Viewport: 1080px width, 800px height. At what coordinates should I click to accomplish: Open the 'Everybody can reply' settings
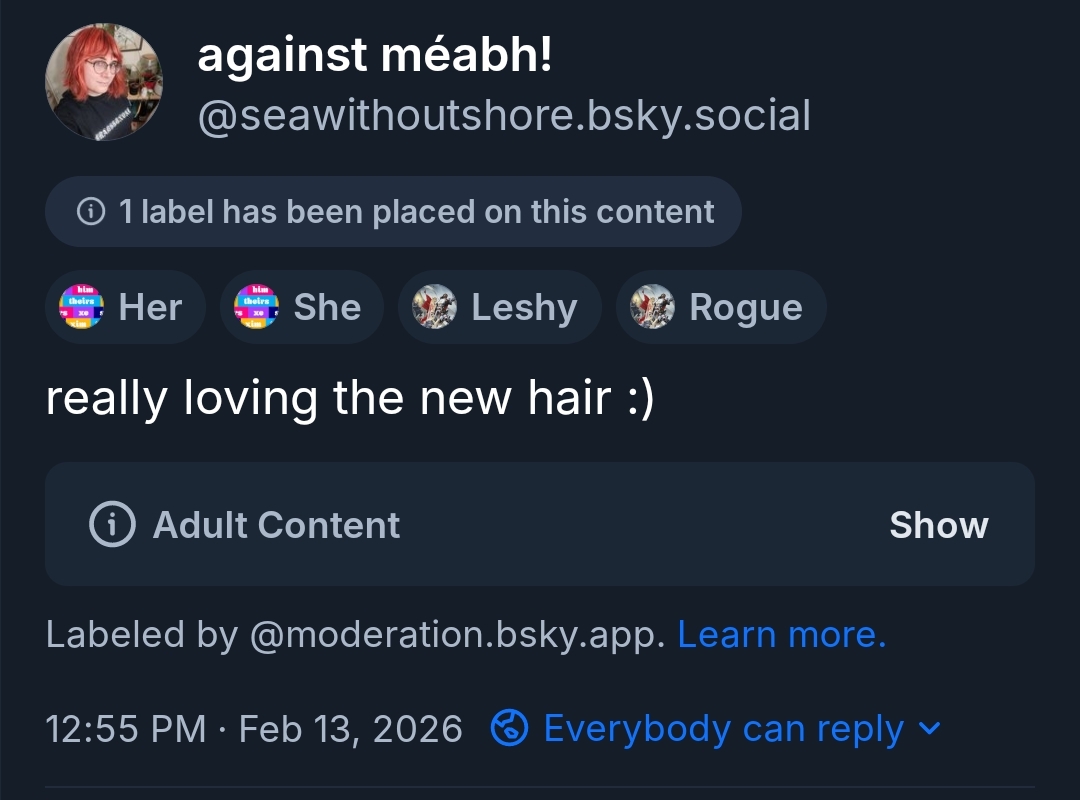tap(723, 728)
